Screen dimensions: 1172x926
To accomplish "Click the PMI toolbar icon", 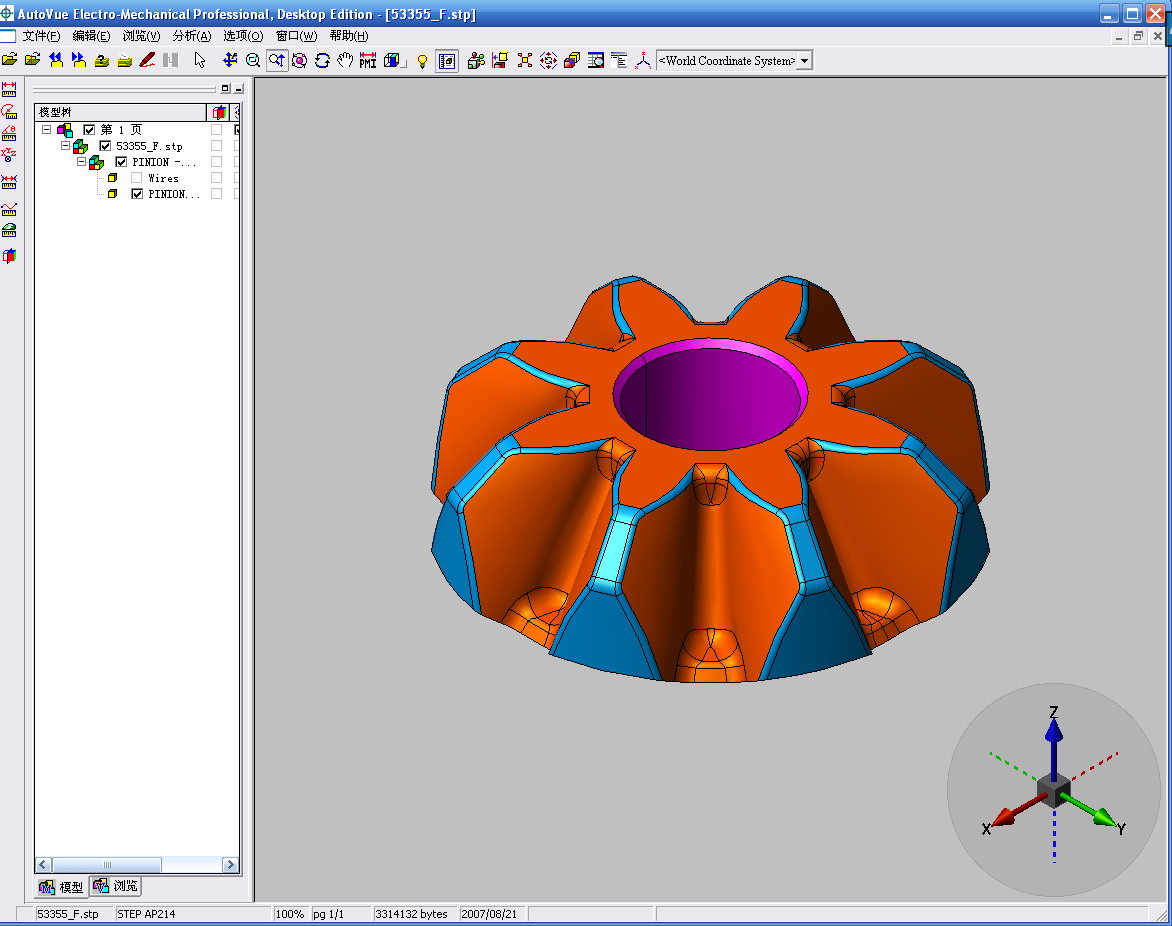I will point(368,61).
